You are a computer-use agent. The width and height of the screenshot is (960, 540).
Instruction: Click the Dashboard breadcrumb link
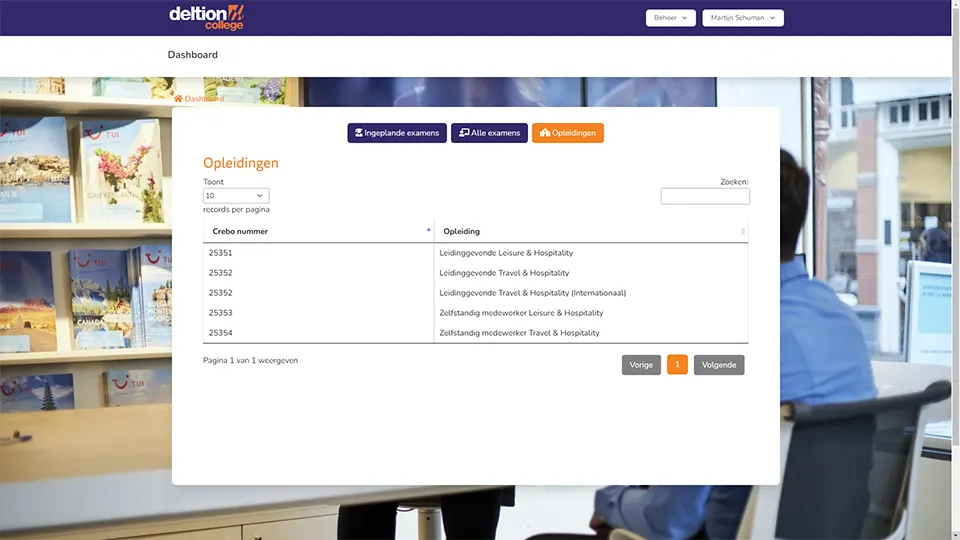[x=204, y=99]
